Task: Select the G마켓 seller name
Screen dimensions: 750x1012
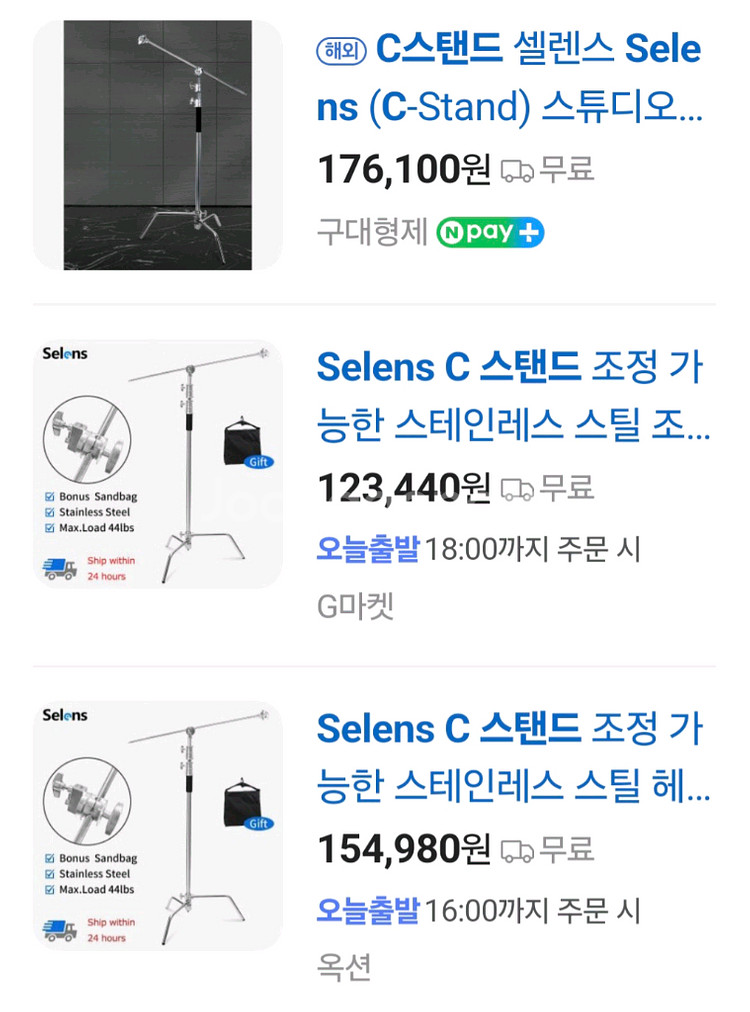Action: (x=355, y=606)
